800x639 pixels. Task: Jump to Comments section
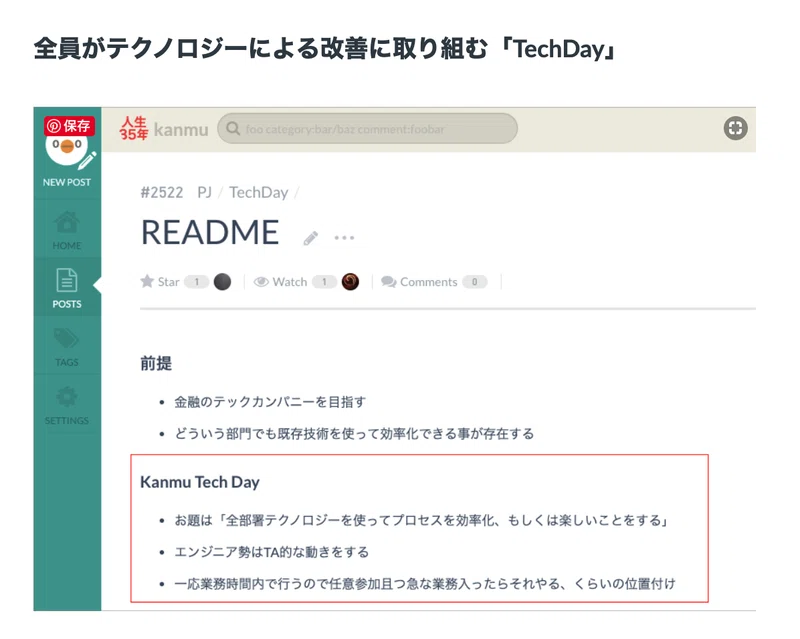(x=419, y=282)
